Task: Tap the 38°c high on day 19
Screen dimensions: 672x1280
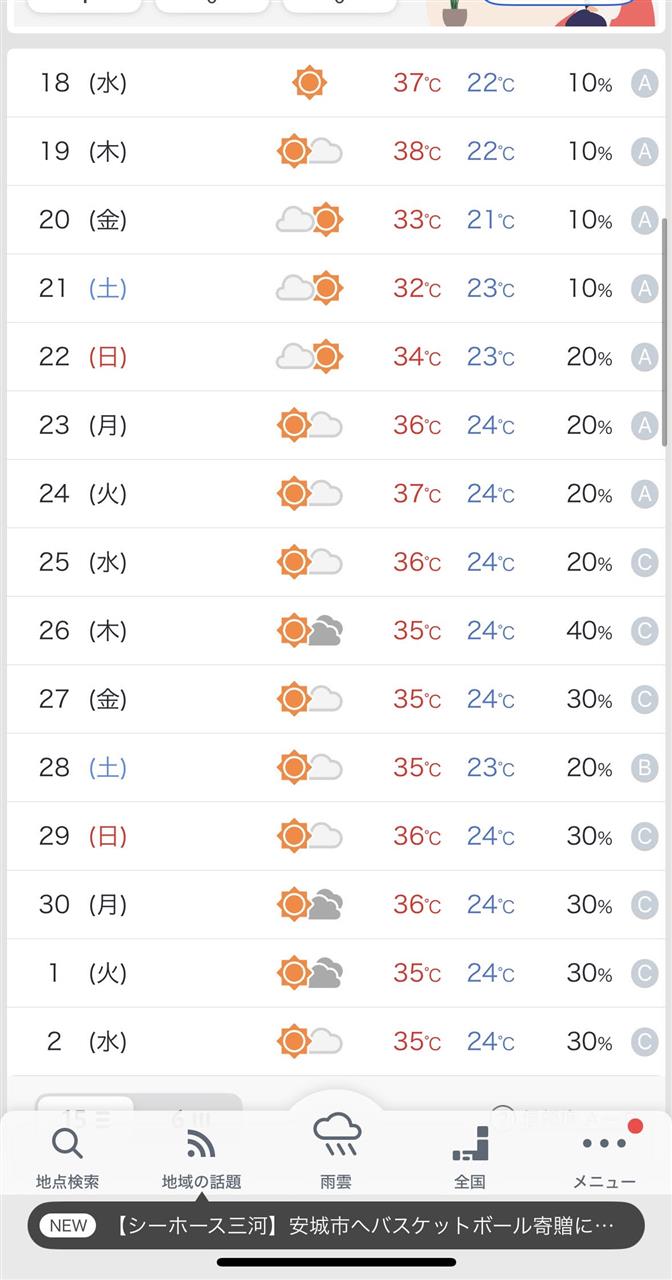Action: [416, 152]
